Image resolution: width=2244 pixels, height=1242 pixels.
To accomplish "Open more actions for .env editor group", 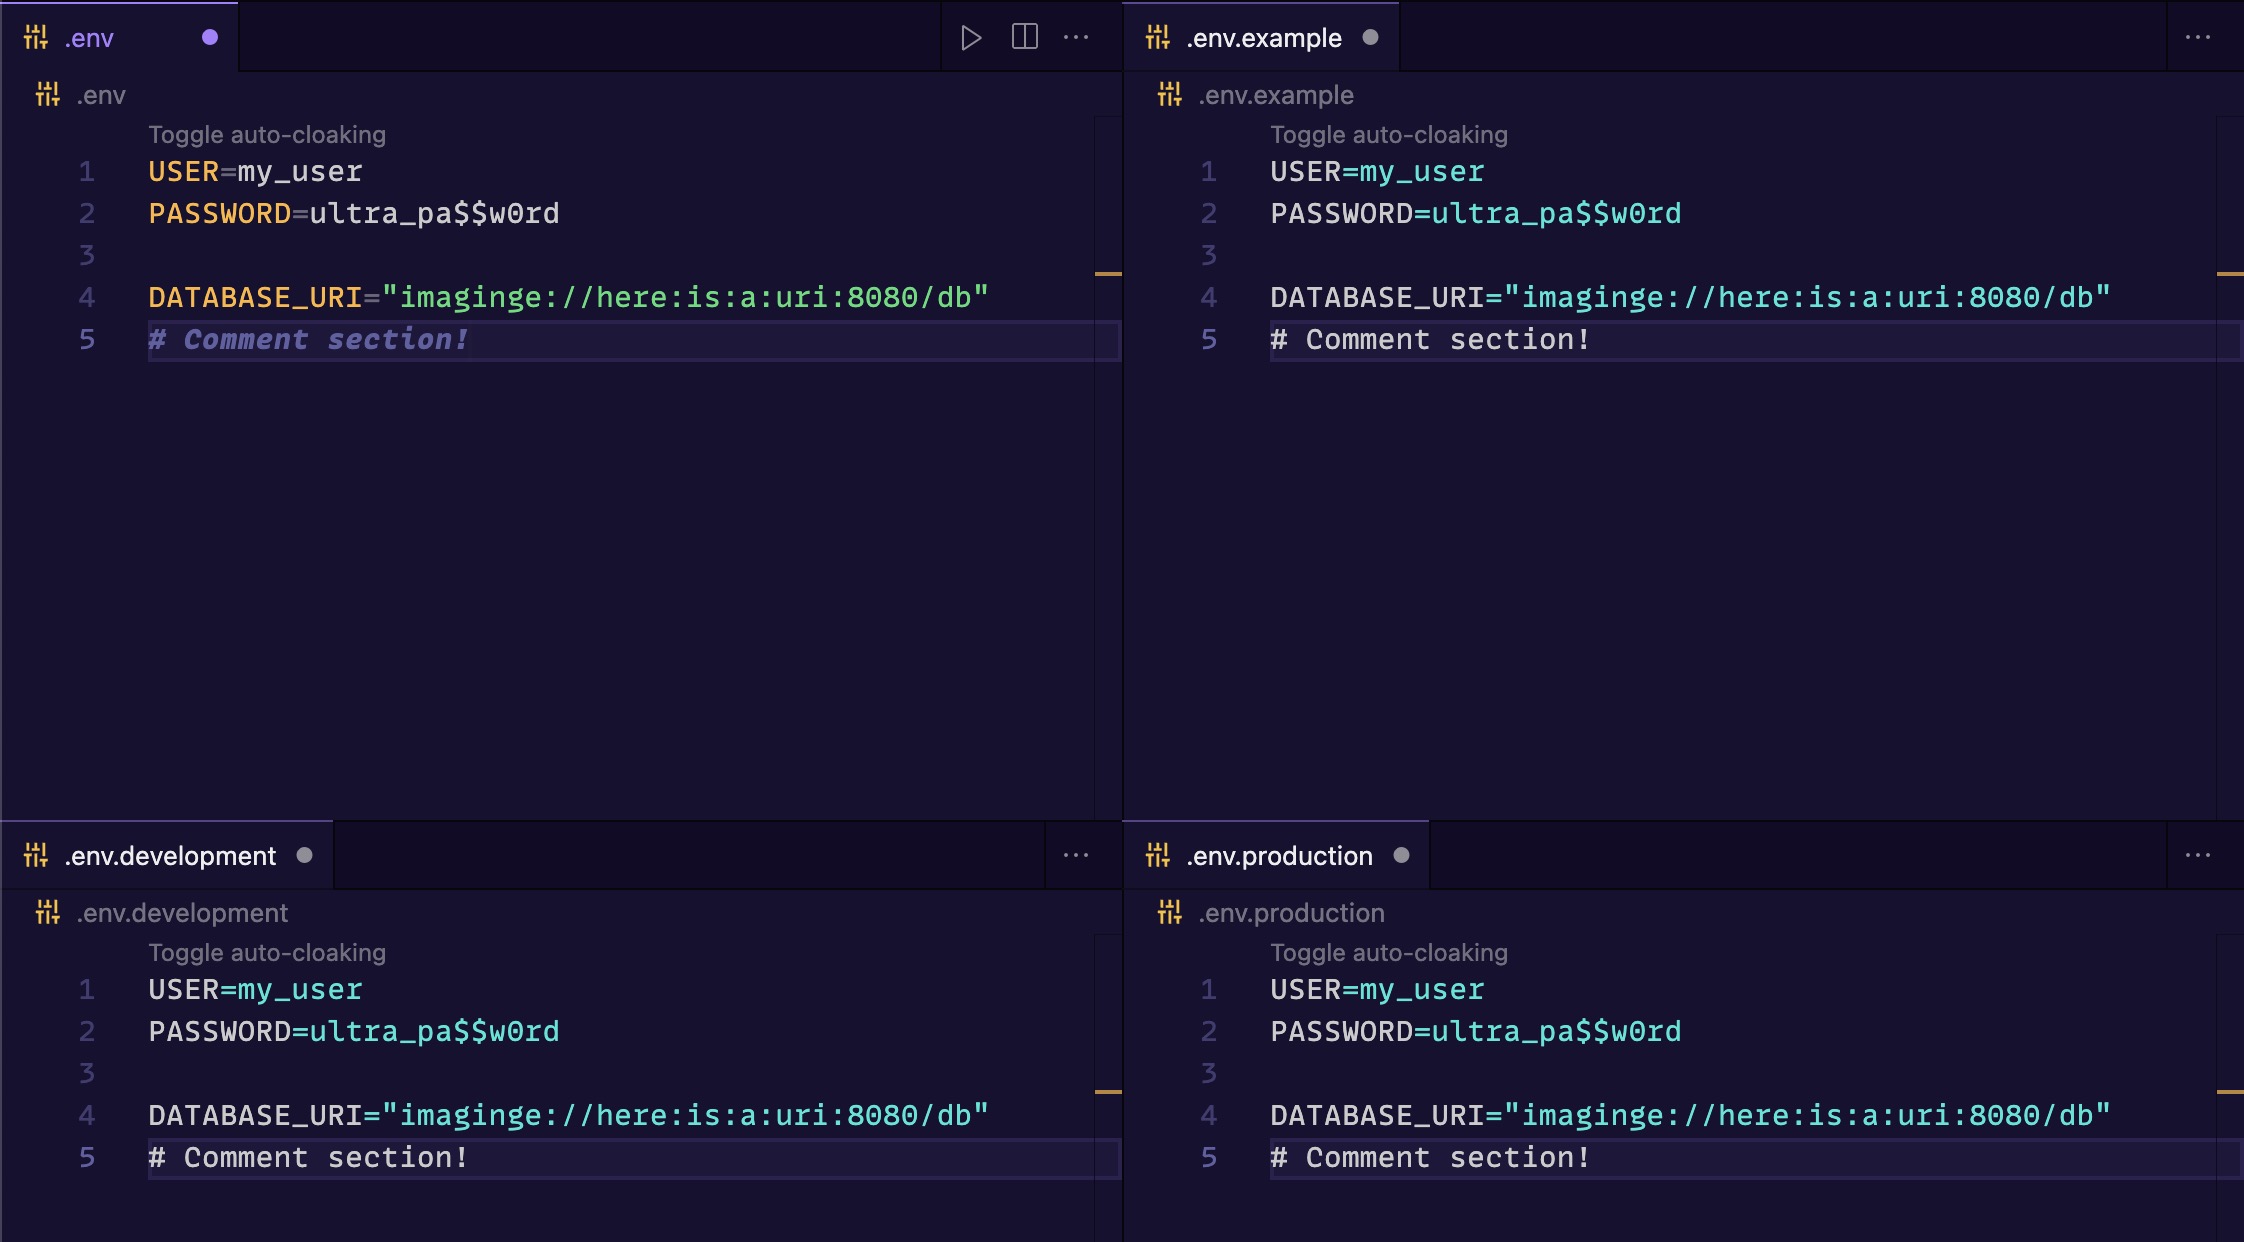I will click(x=1076, y=37).
